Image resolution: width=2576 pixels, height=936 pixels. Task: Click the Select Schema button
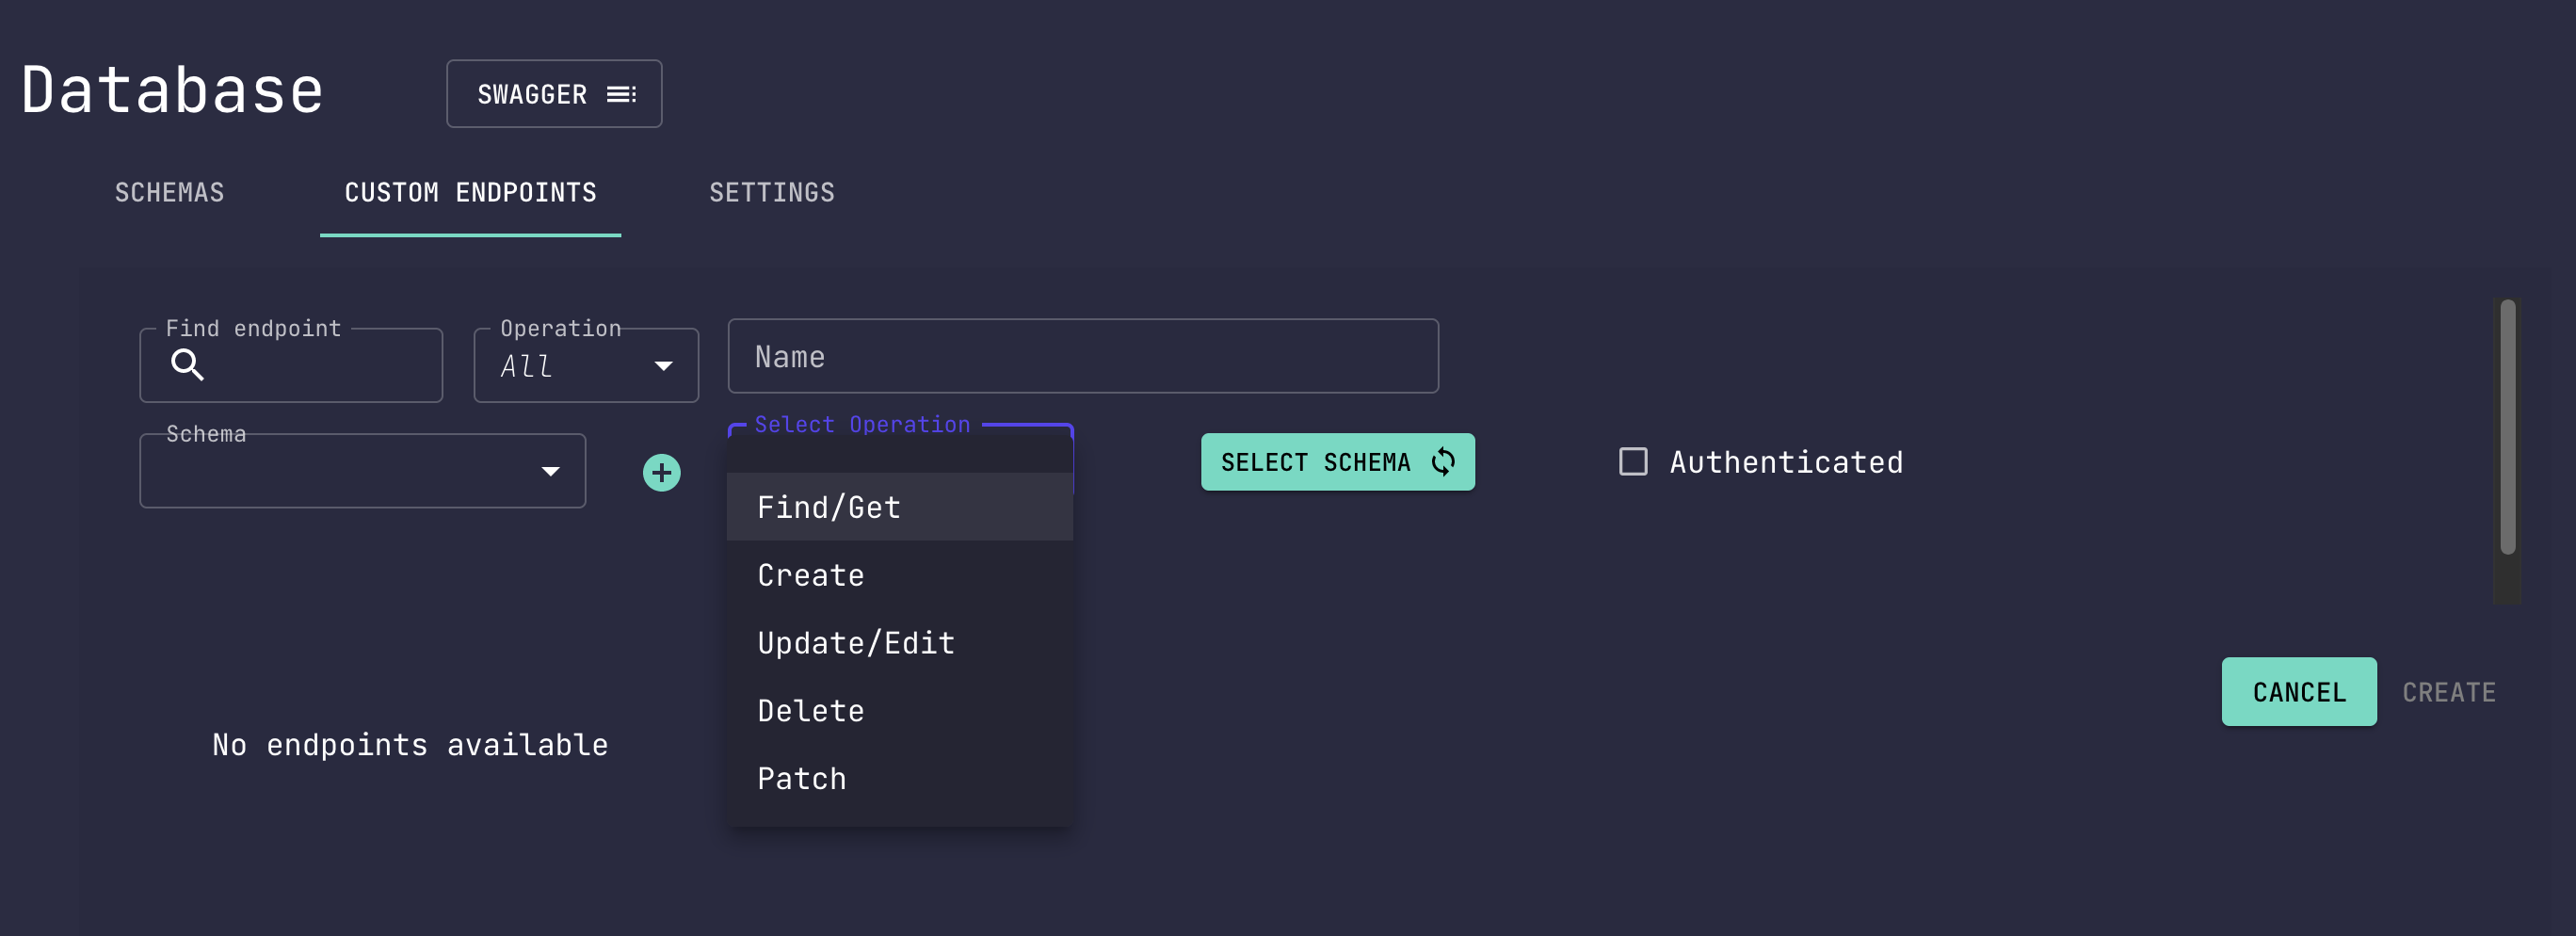1338,462
